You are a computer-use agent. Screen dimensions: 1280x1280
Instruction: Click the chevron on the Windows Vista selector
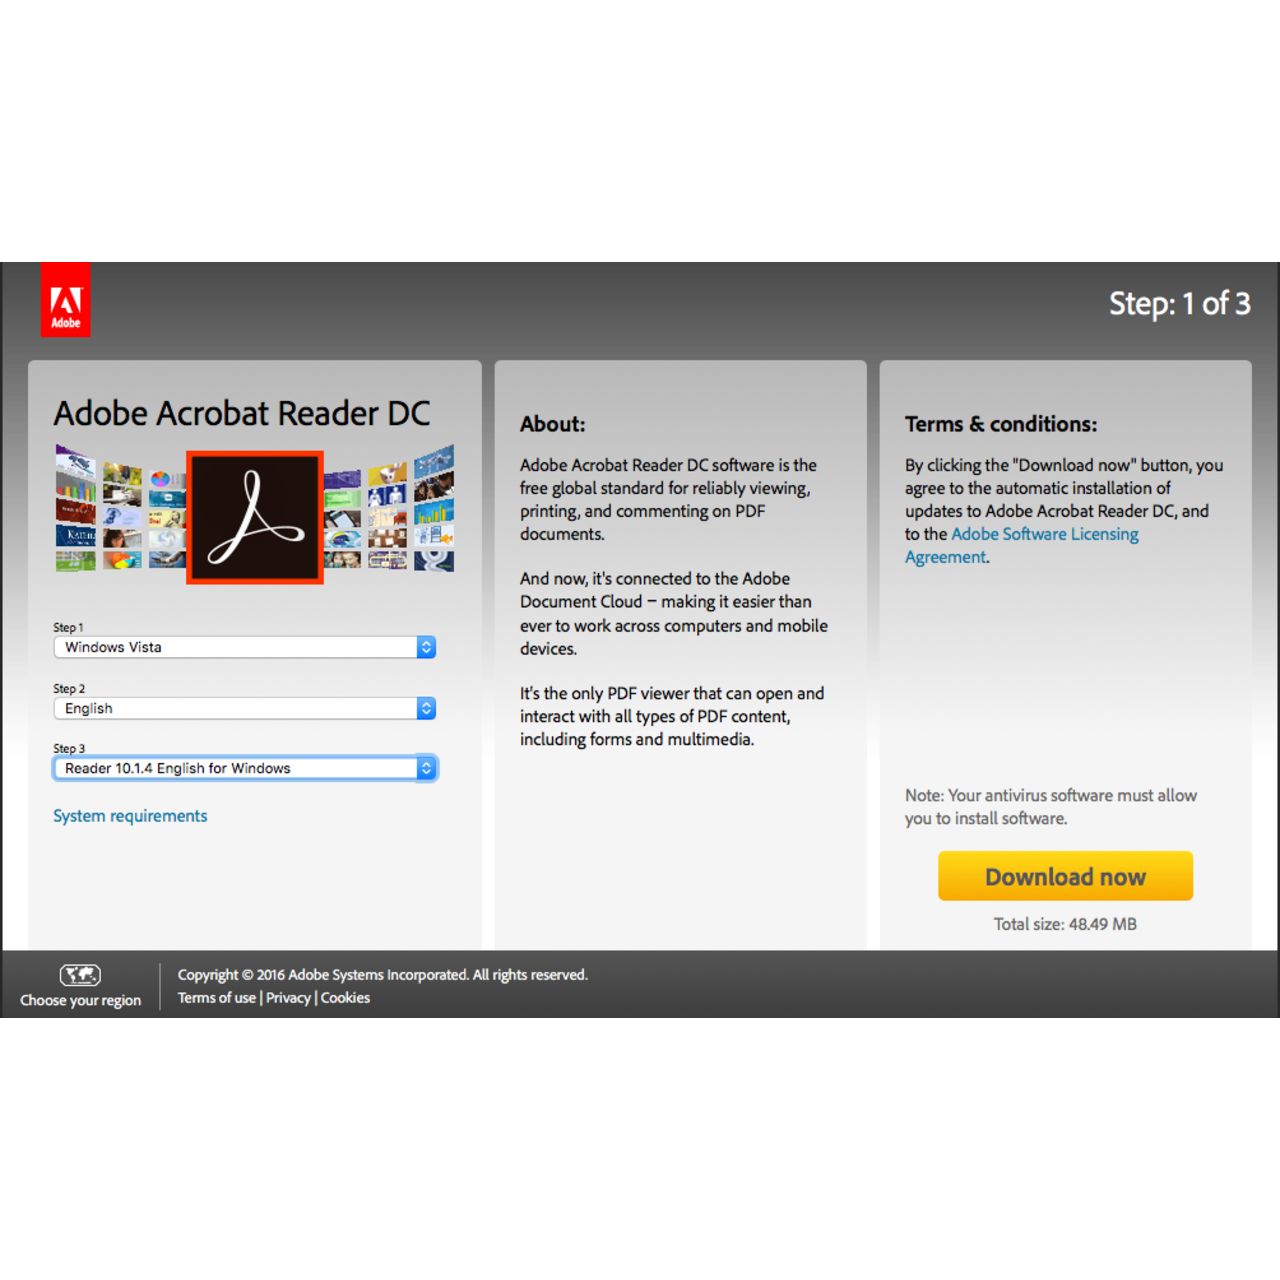coord(427,647)
